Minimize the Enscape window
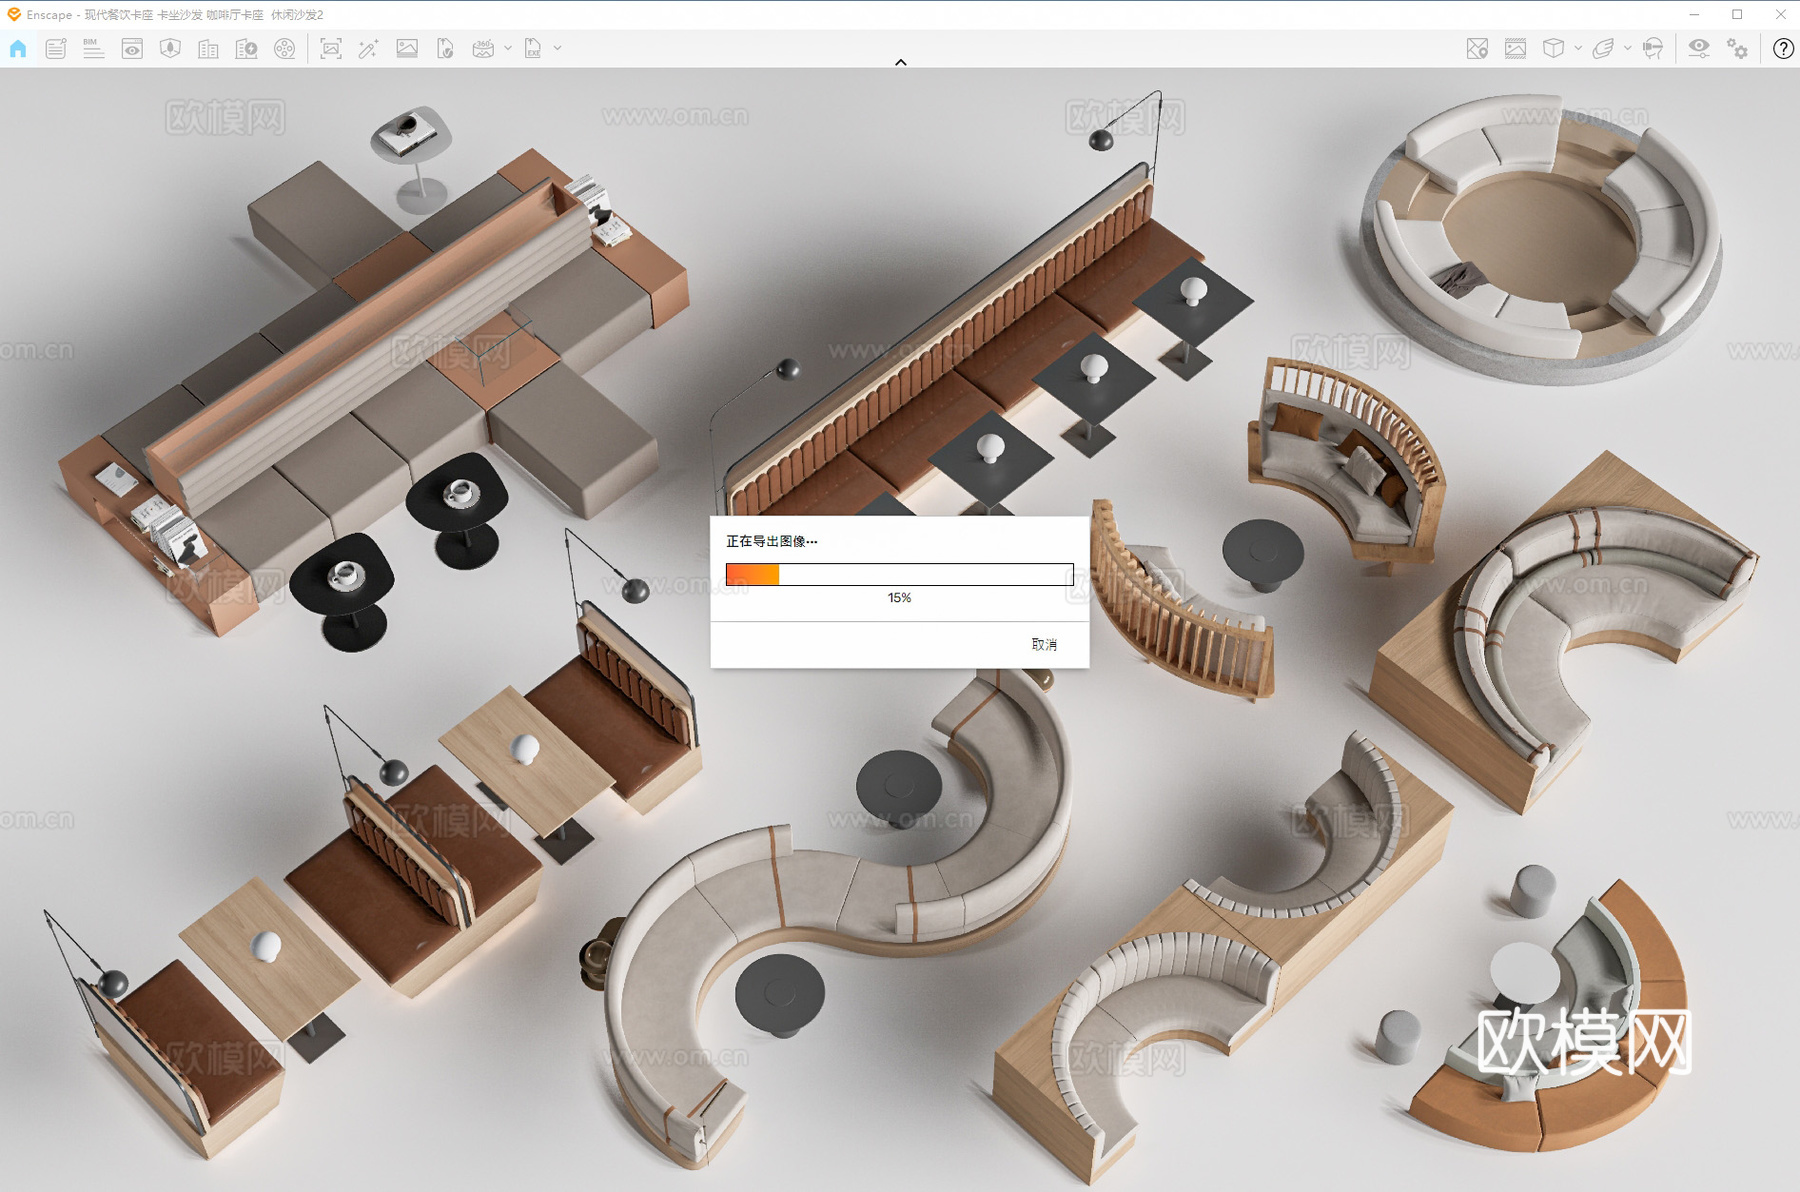 [x=1694, y=14]
